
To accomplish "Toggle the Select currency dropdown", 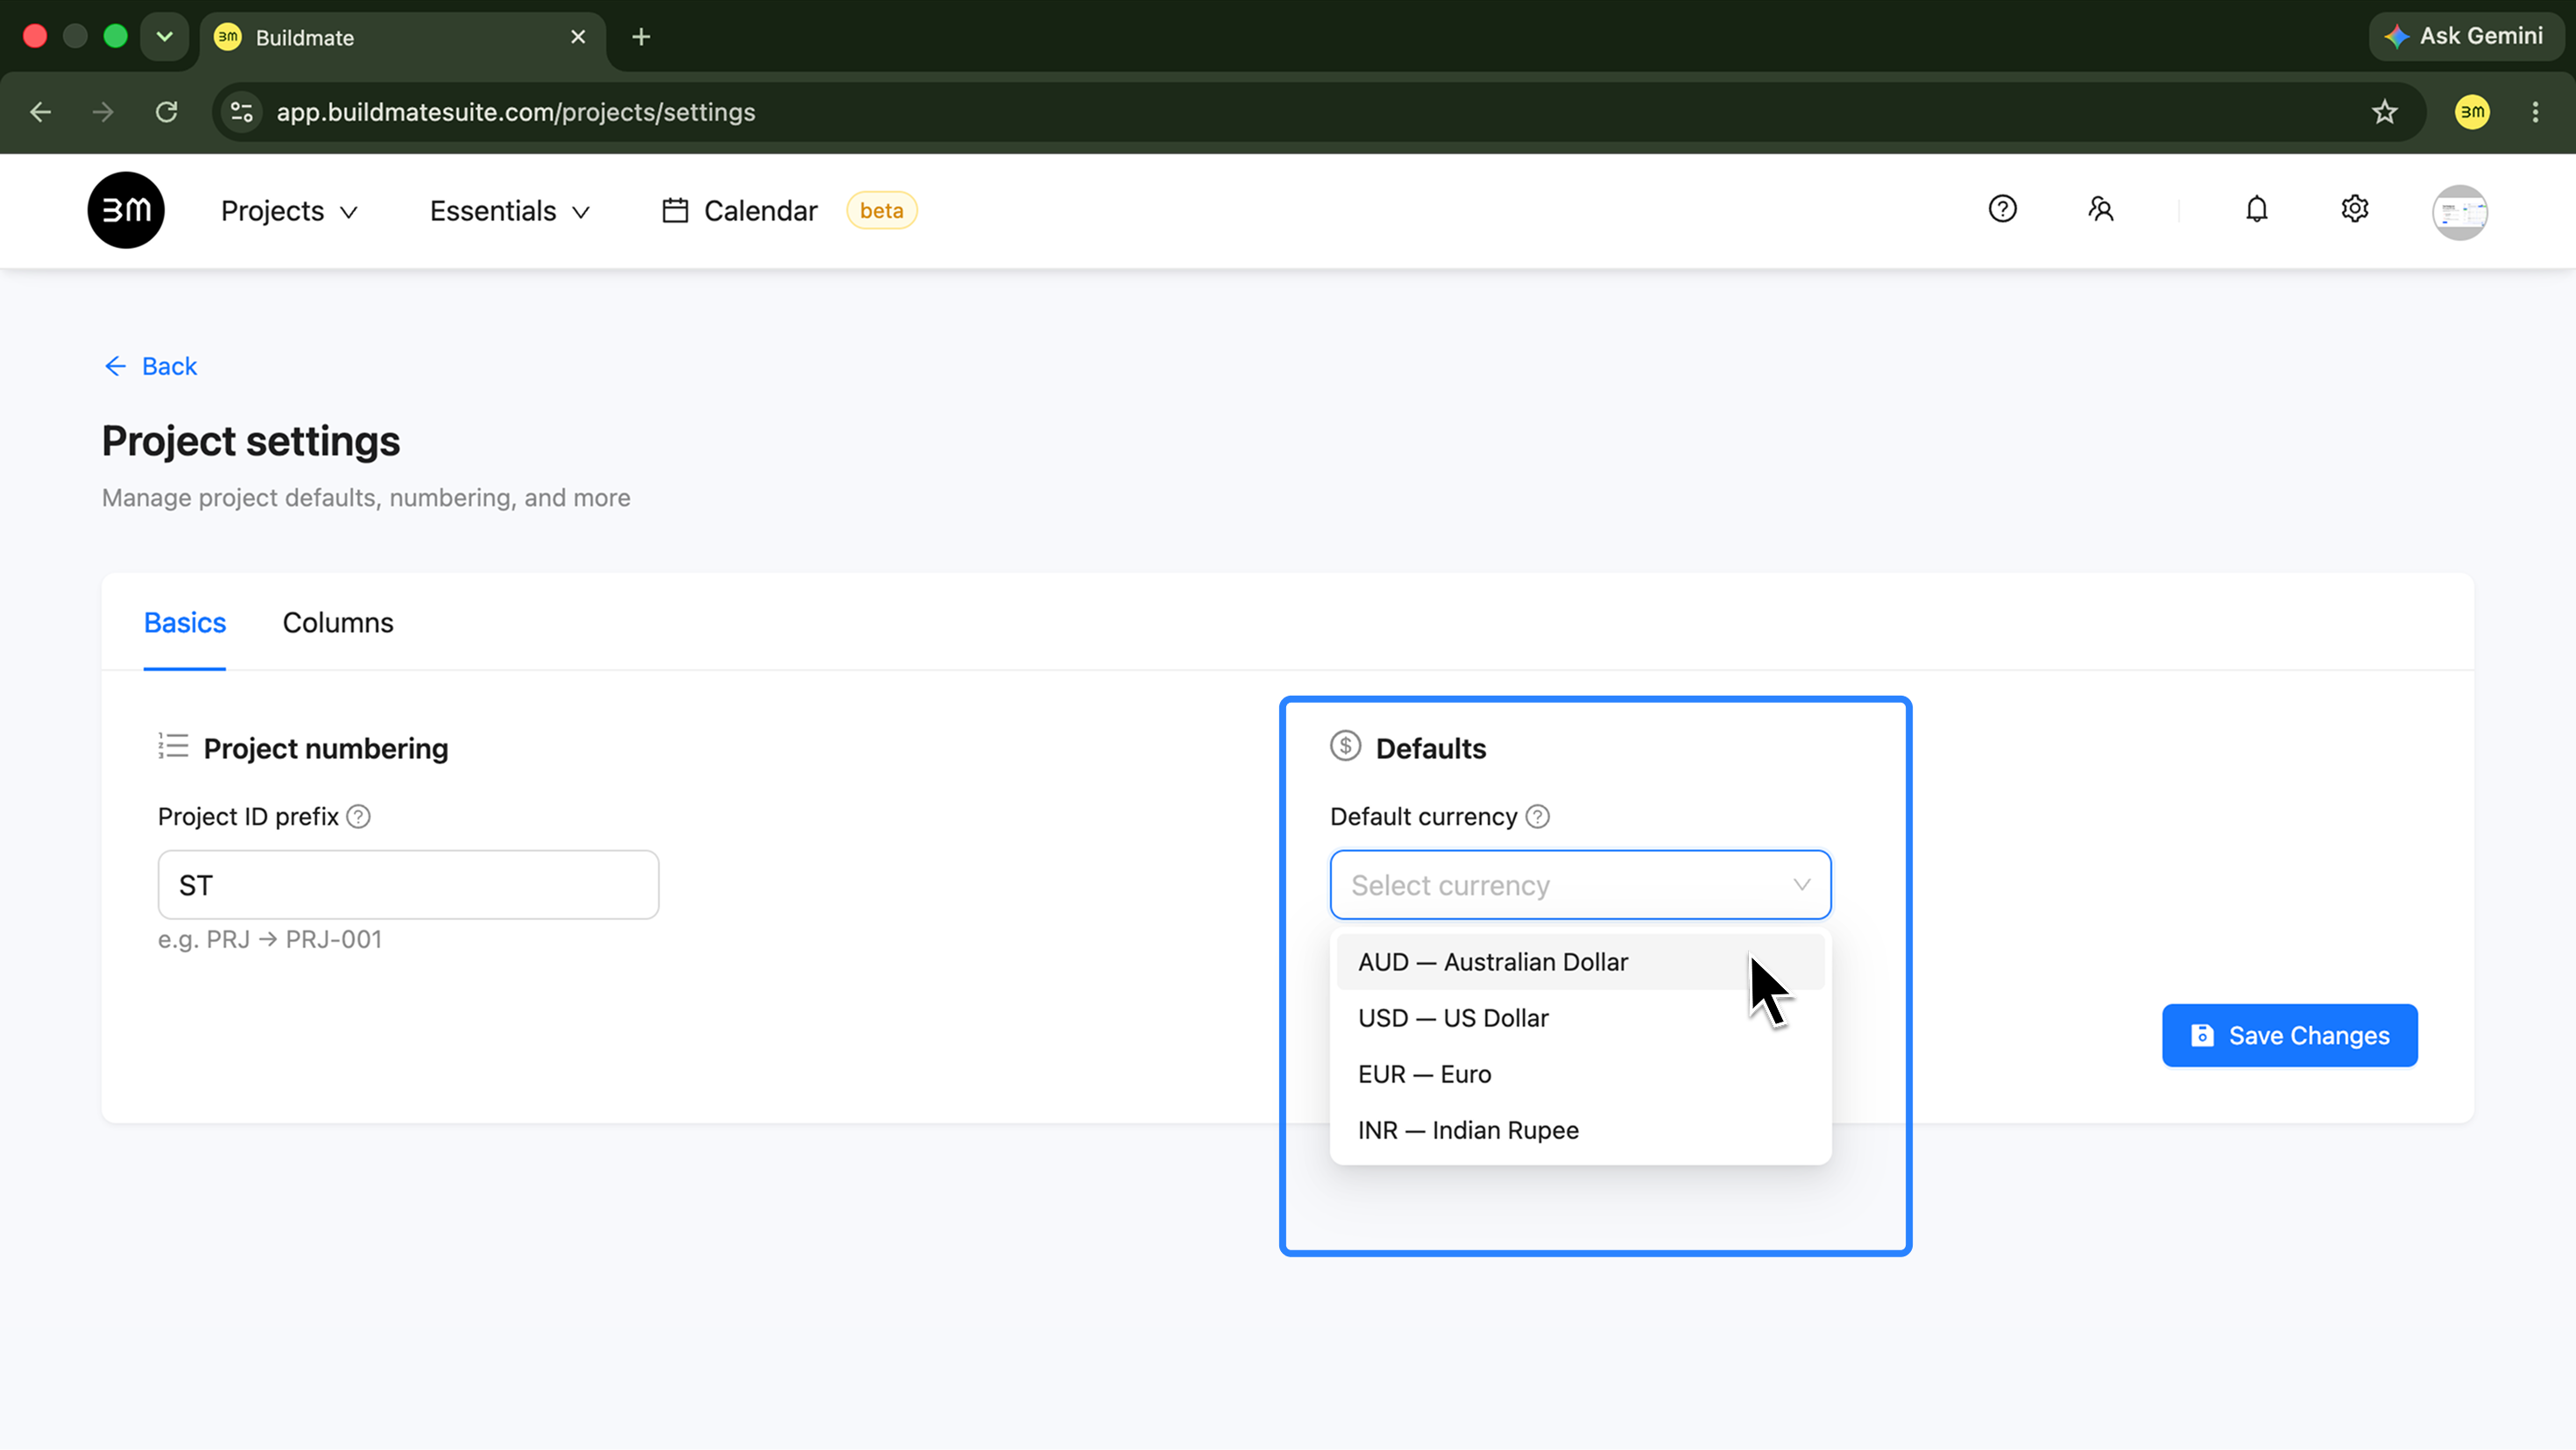I will point(1580,885).
